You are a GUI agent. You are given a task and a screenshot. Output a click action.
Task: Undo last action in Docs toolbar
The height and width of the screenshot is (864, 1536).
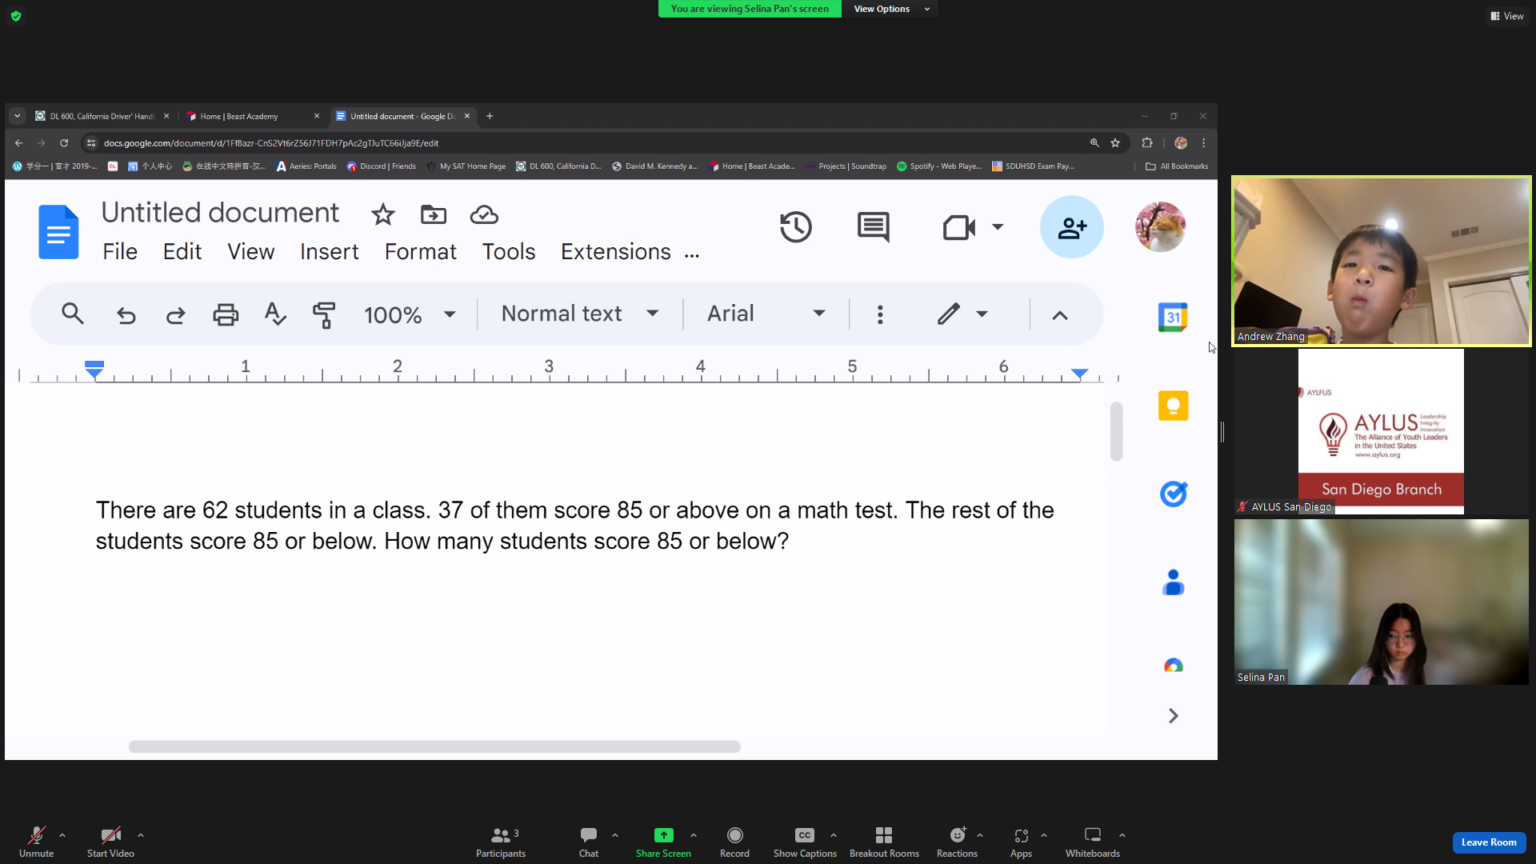click(x=126, y=315)
